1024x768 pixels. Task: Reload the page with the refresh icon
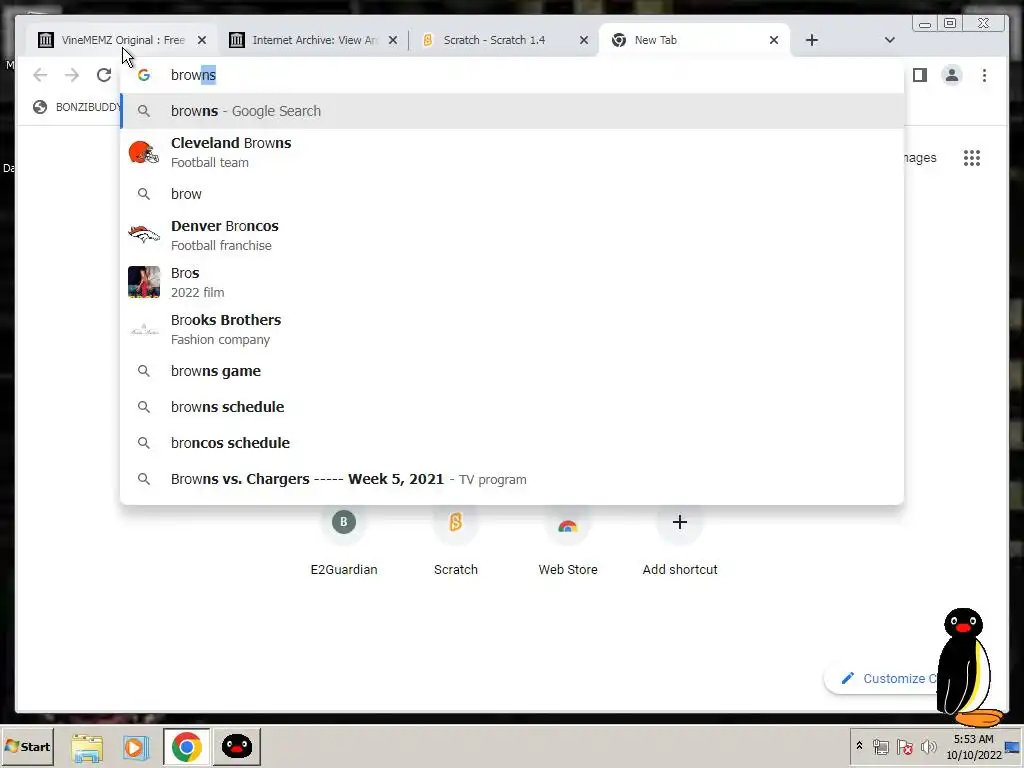[104, 75]
